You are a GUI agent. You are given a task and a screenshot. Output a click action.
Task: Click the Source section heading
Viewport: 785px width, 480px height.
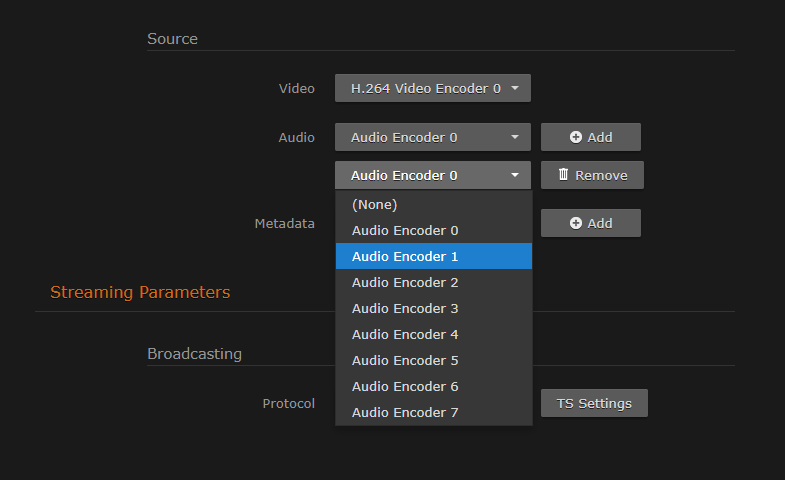172,38
